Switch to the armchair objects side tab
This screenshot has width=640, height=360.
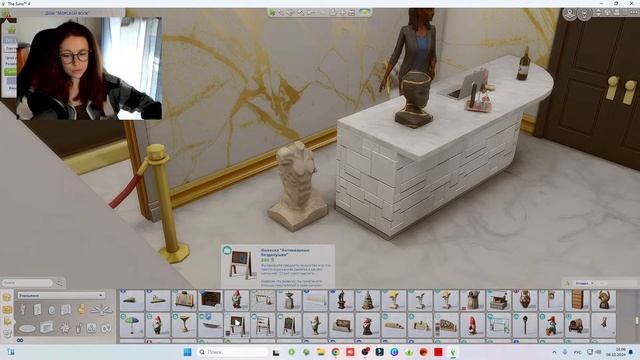pyautogui.click(x=7, y=322)
